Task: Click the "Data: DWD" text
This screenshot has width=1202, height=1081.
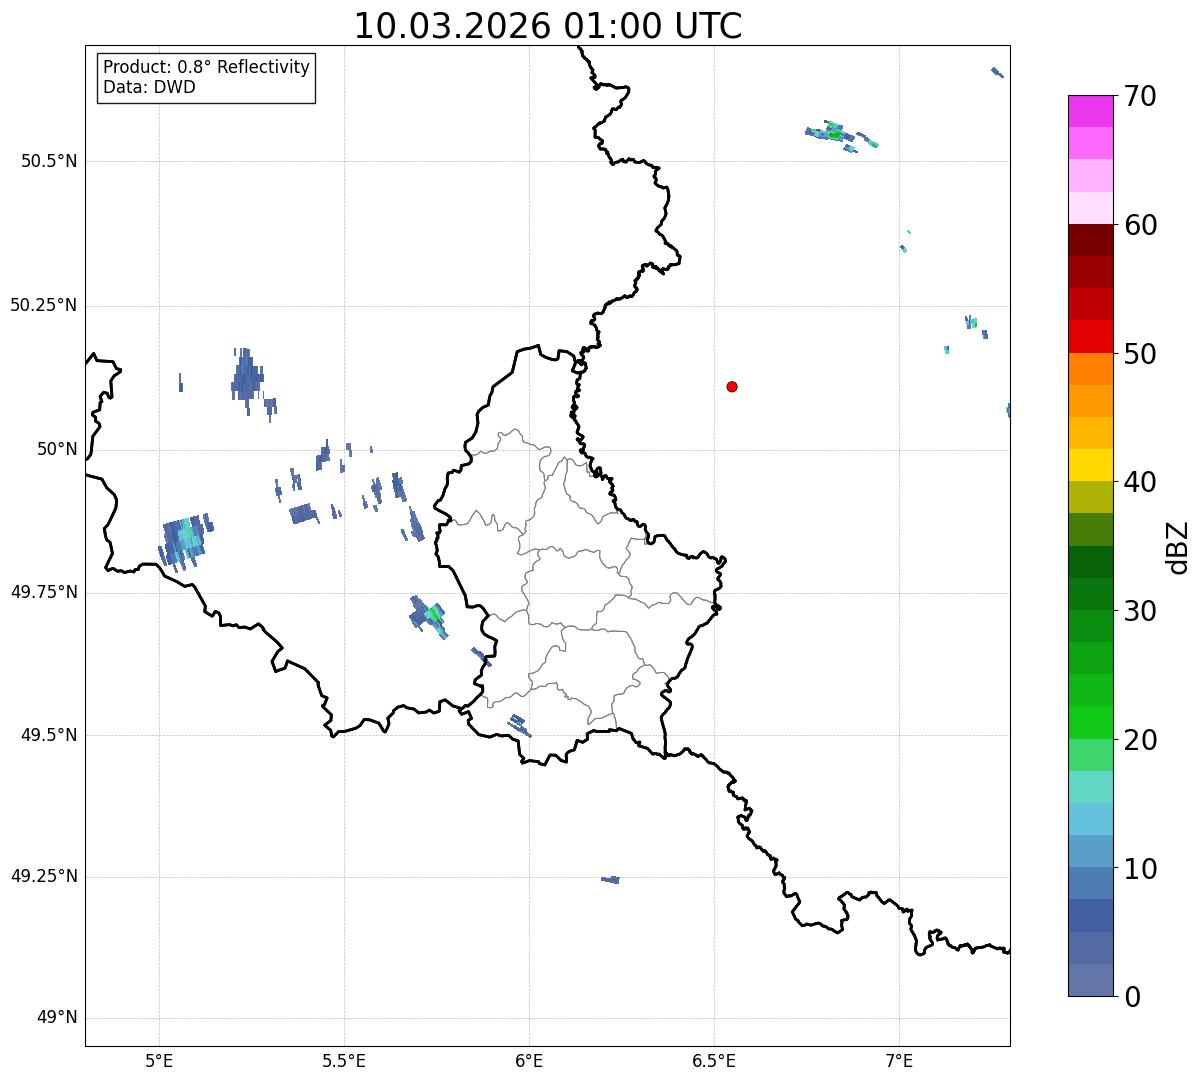Action: pyautogui.click(x=150, y=87)
